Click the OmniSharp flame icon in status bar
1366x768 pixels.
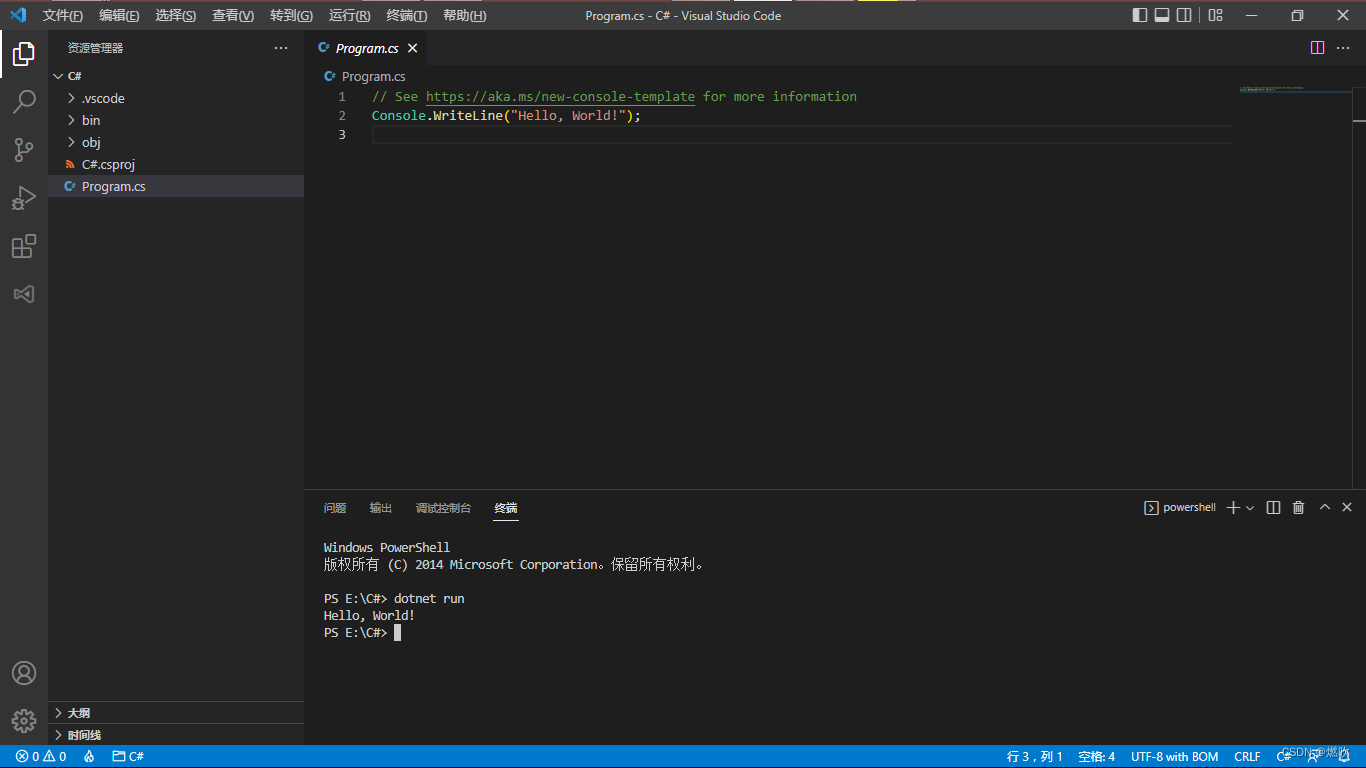click(89, 757)
